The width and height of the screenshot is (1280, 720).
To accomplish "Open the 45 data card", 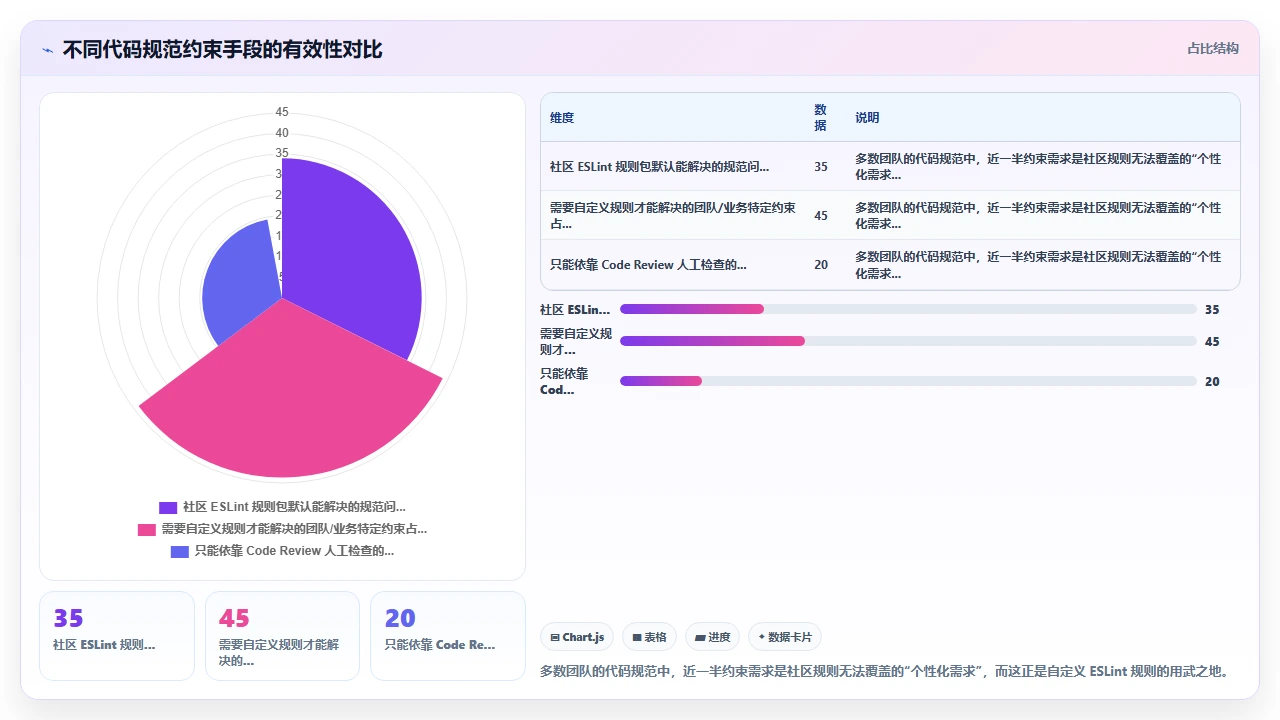I will pos(282,636).
